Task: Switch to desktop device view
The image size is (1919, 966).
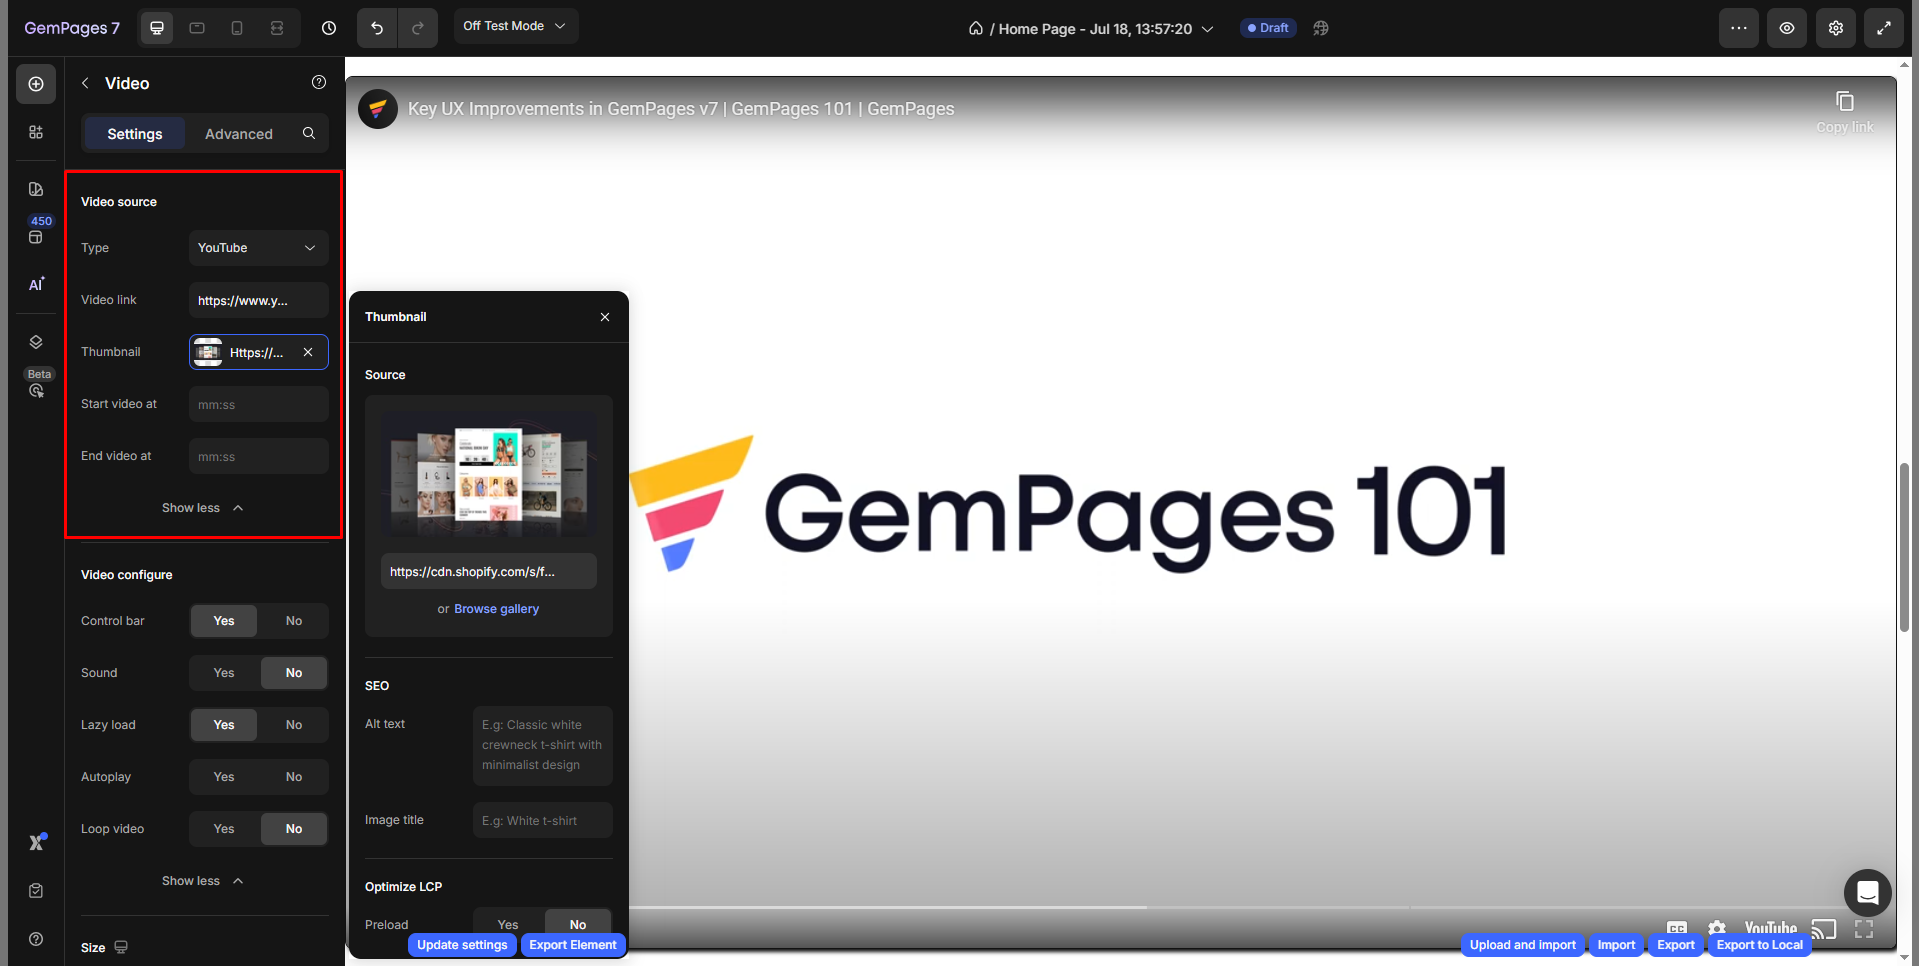Action: click(157, 28)
